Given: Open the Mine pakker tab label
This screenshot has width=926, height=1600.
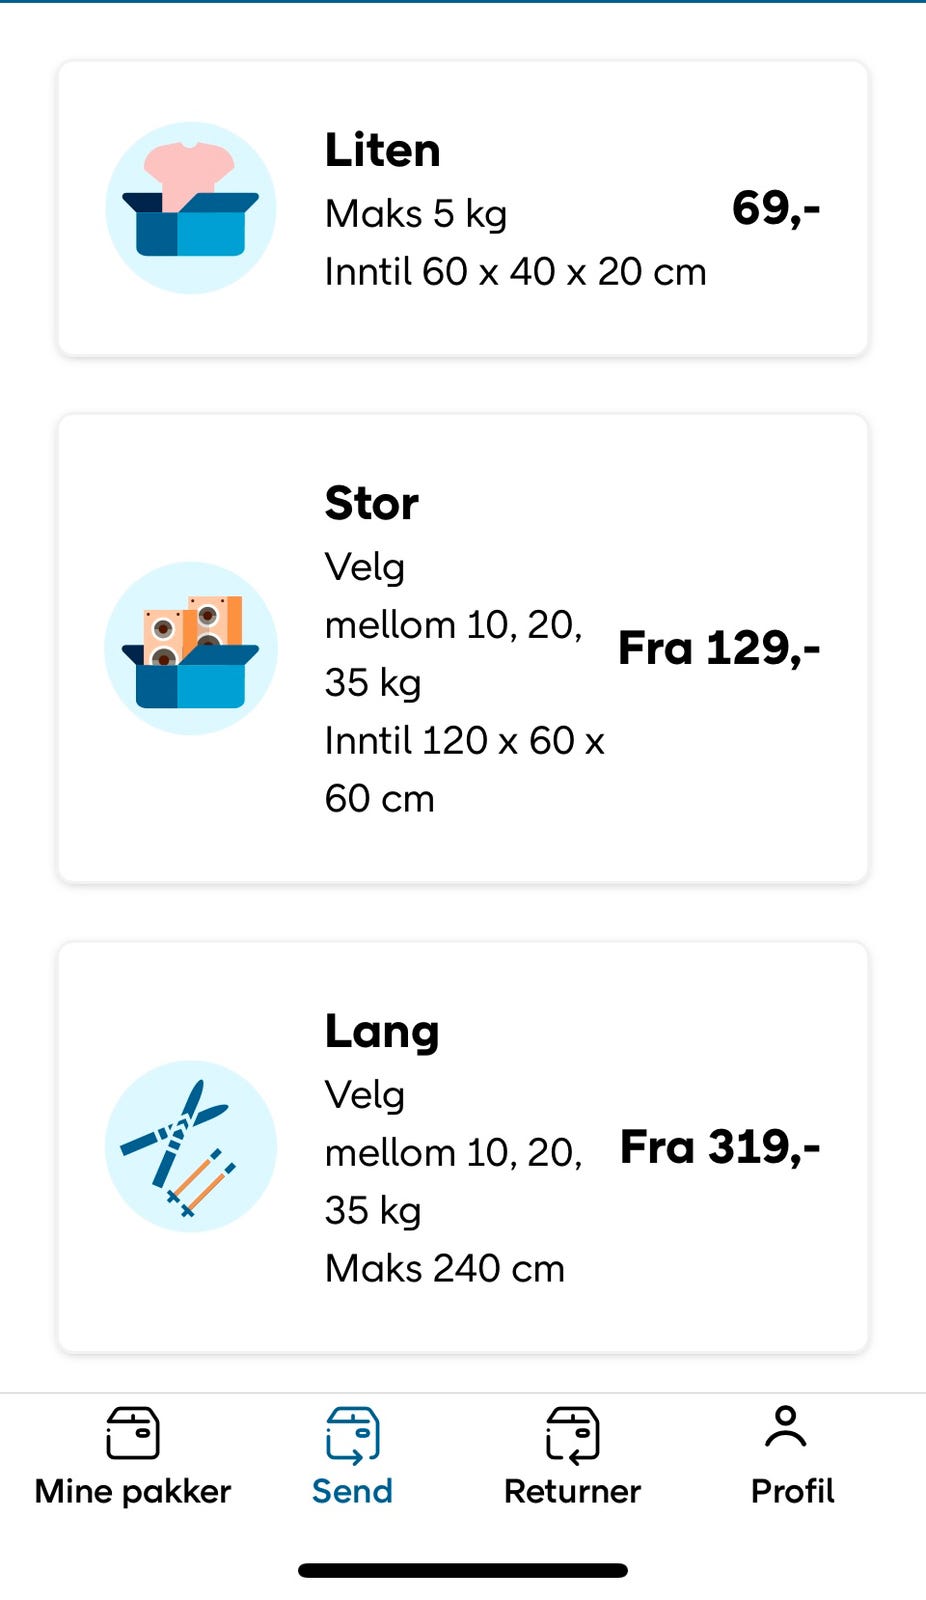Looking at the screenshot, I should (x=133, y=1491).
